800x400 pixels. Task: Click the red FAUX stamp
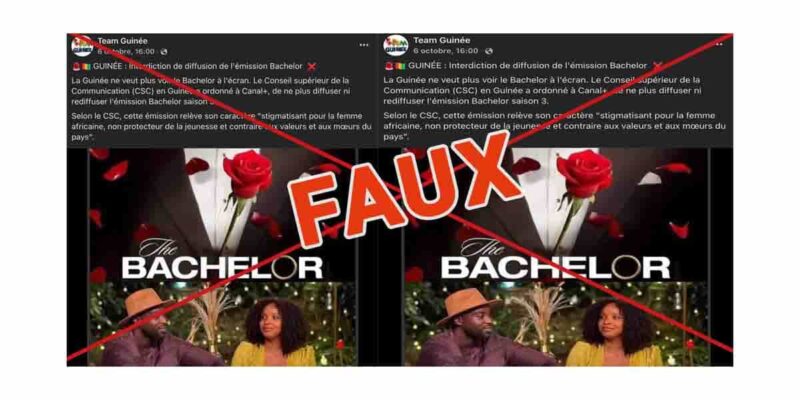(405, 189)
